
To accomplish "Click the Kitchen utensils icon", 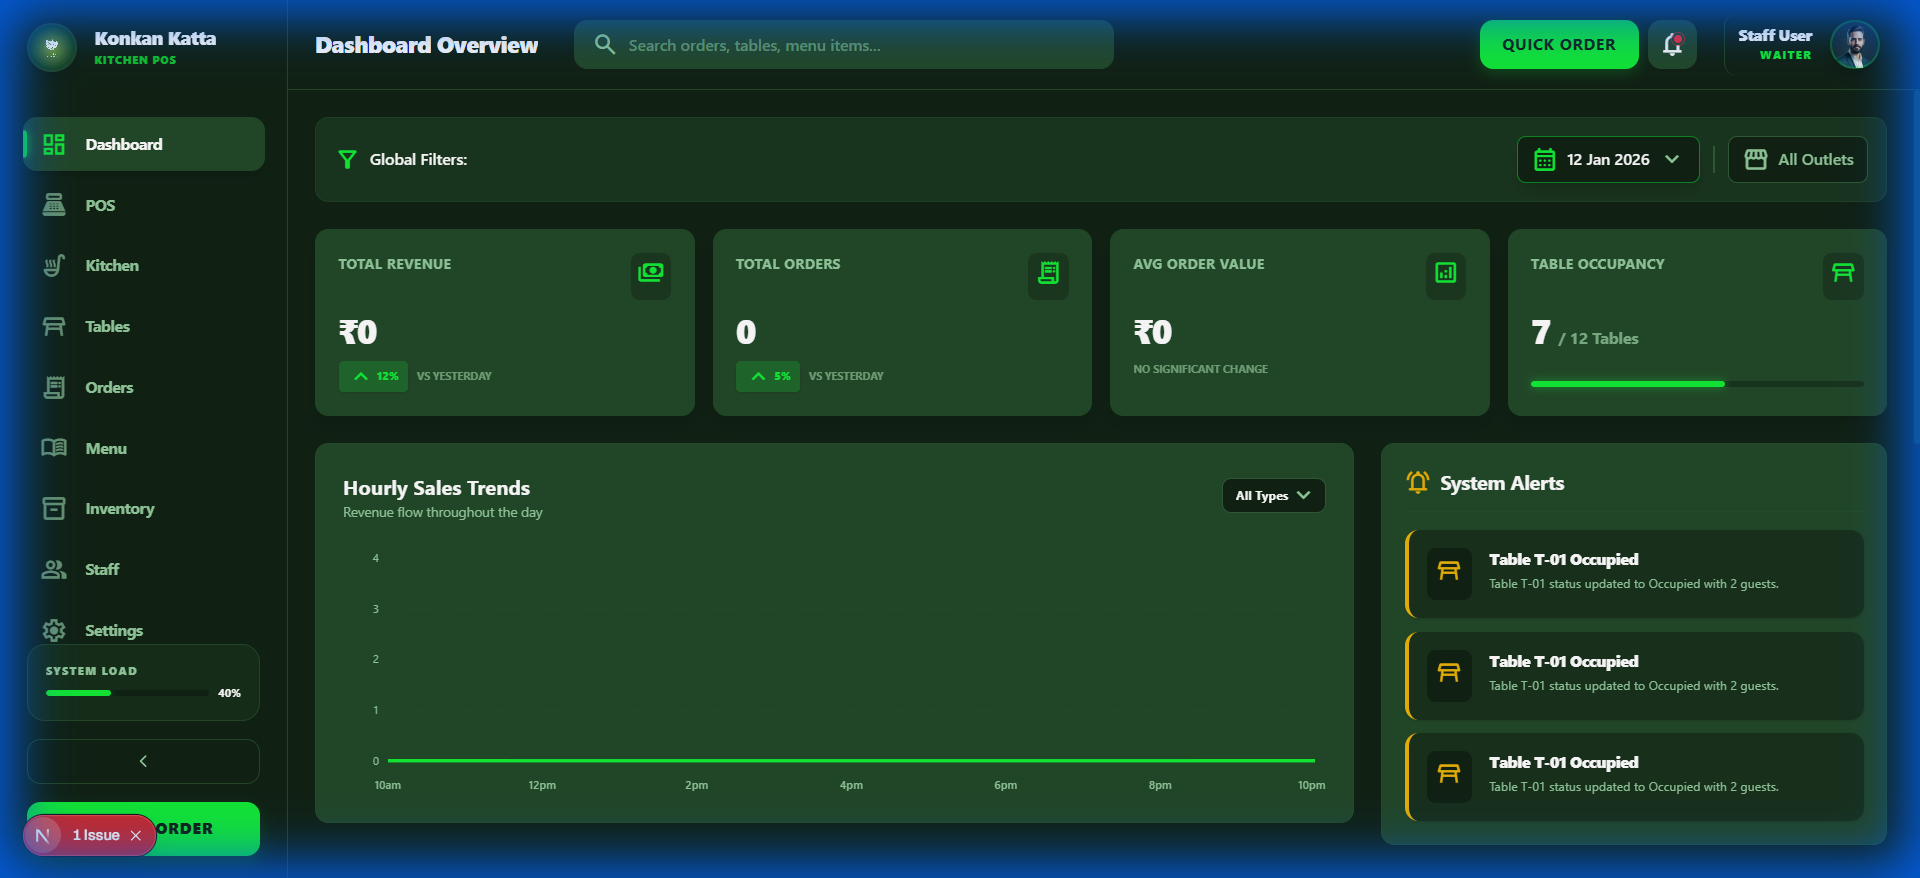I will click(x=54, y=266).
